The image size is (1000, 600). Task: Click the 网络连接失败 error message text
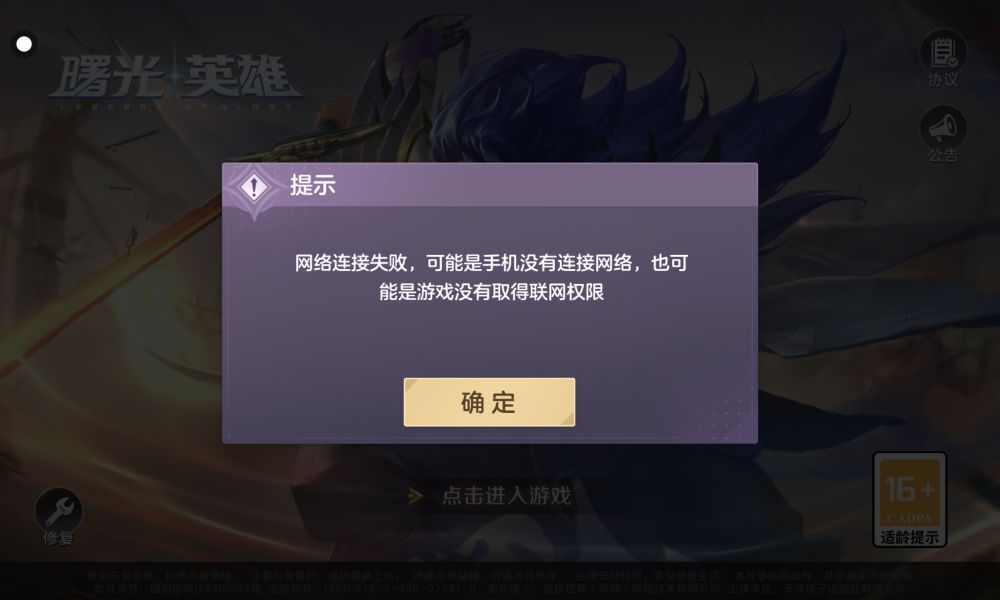tap(491, 277)
